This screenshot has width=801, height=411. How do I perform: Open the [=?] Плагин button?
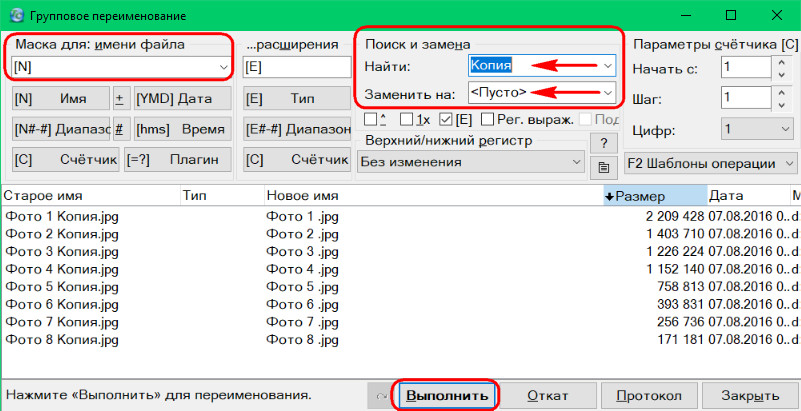pyautogui.click(x=178, y=160)
